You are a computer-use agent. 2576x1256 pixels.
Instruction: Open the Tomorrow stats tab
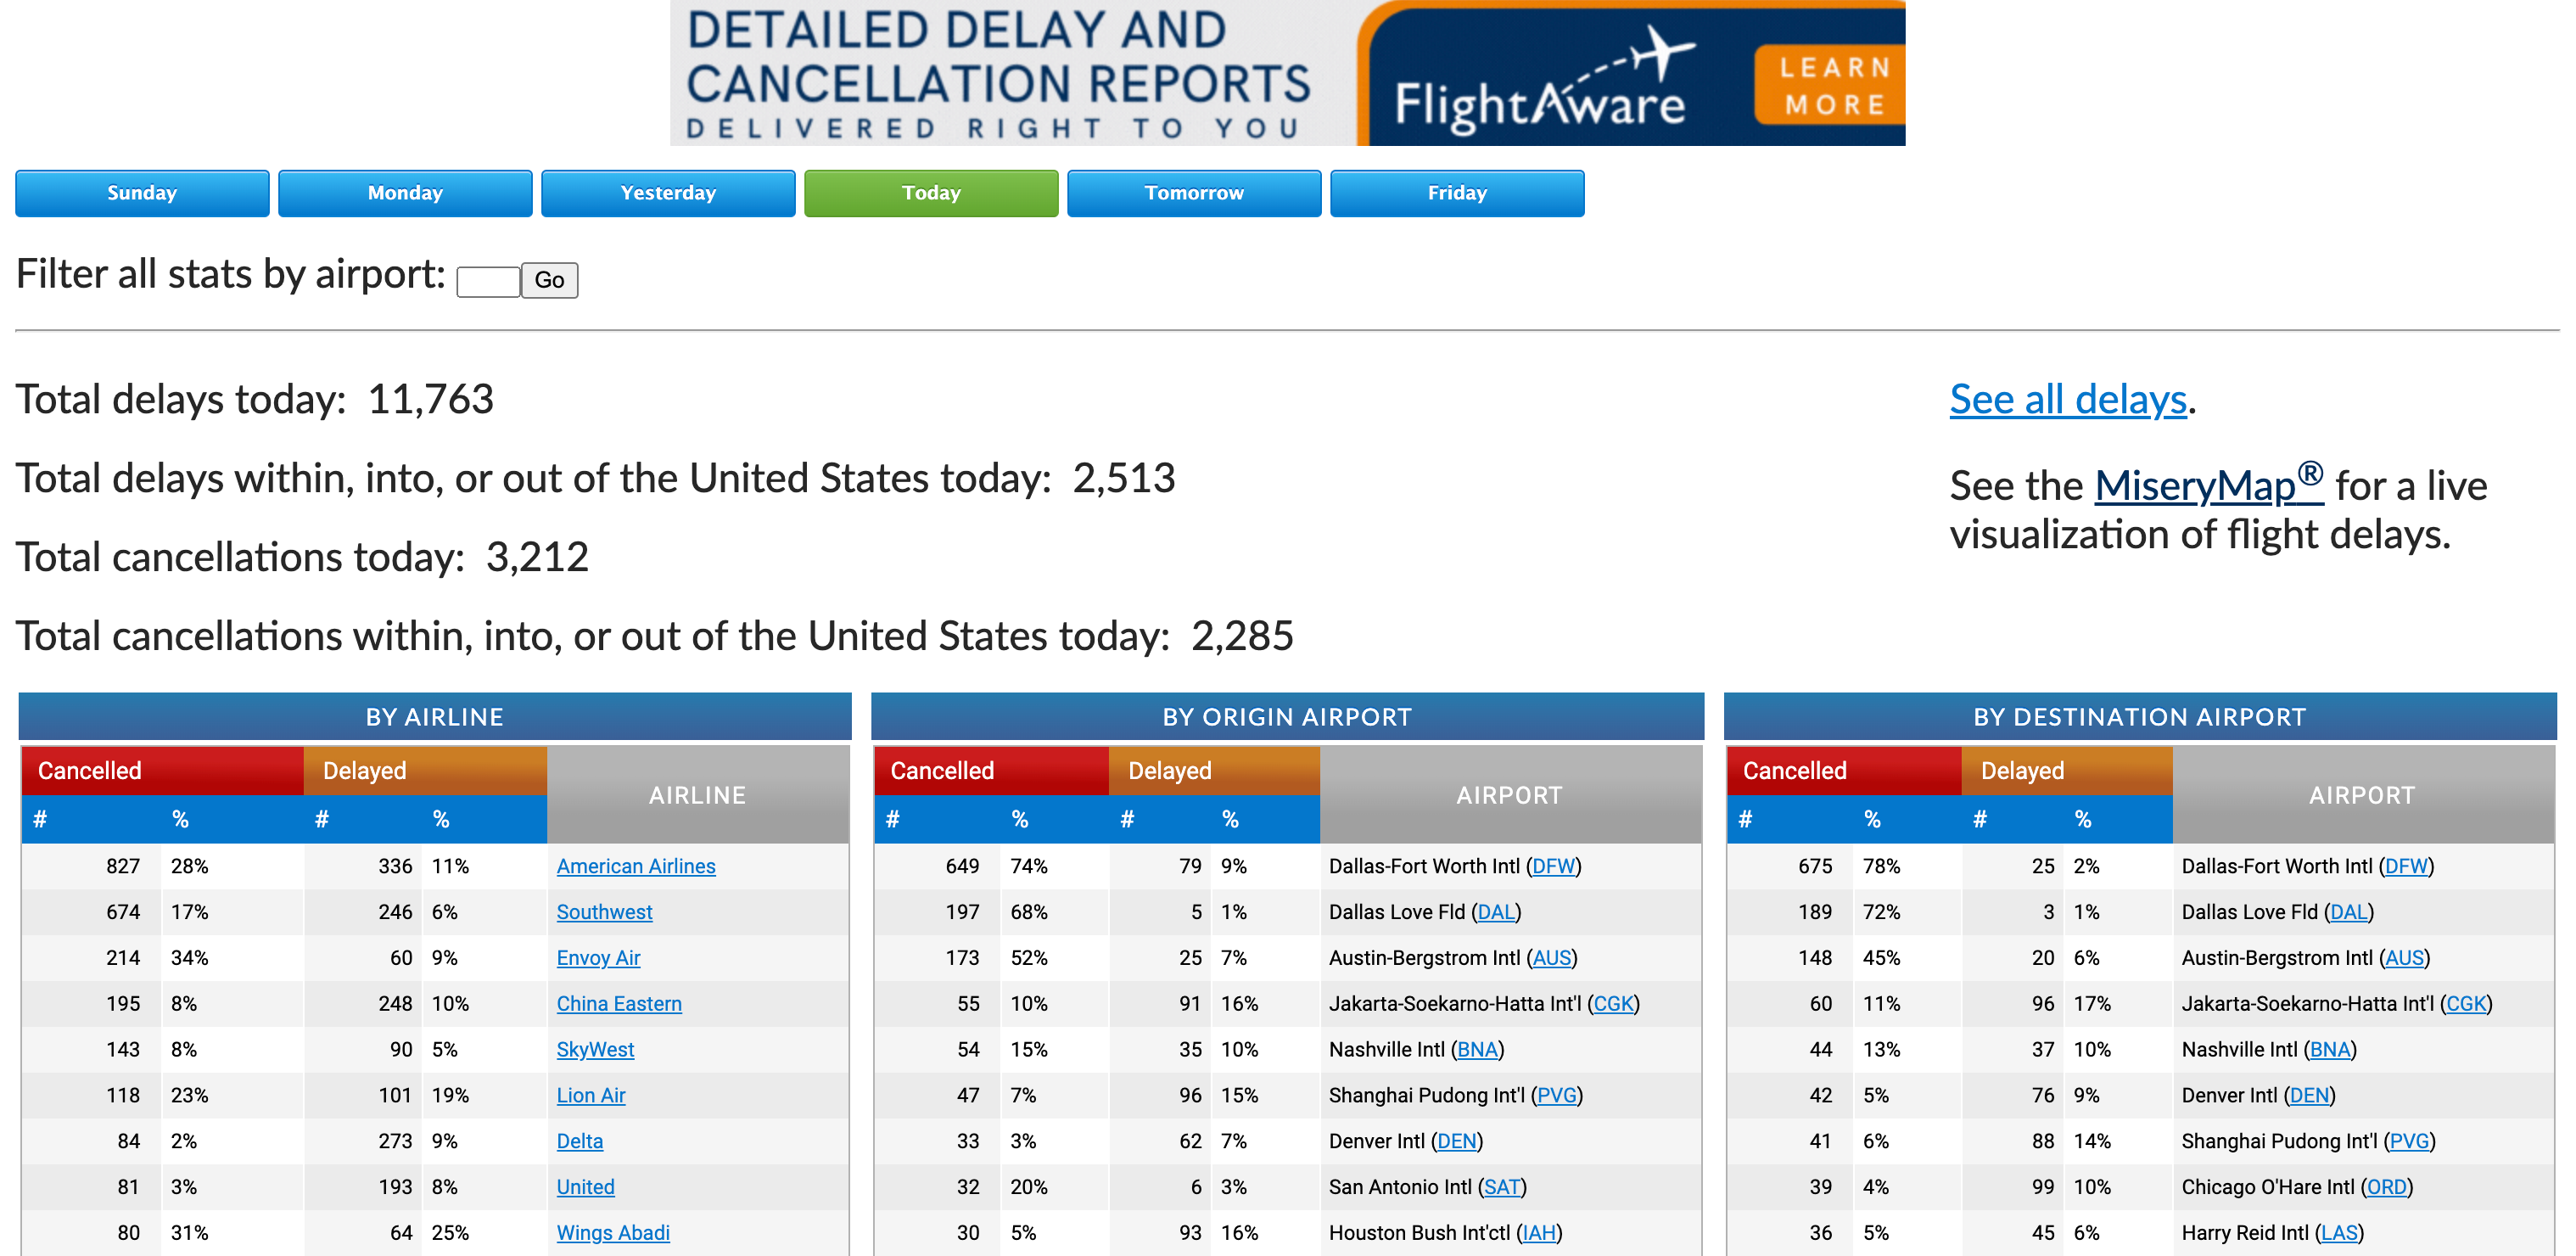(1194, 193)
